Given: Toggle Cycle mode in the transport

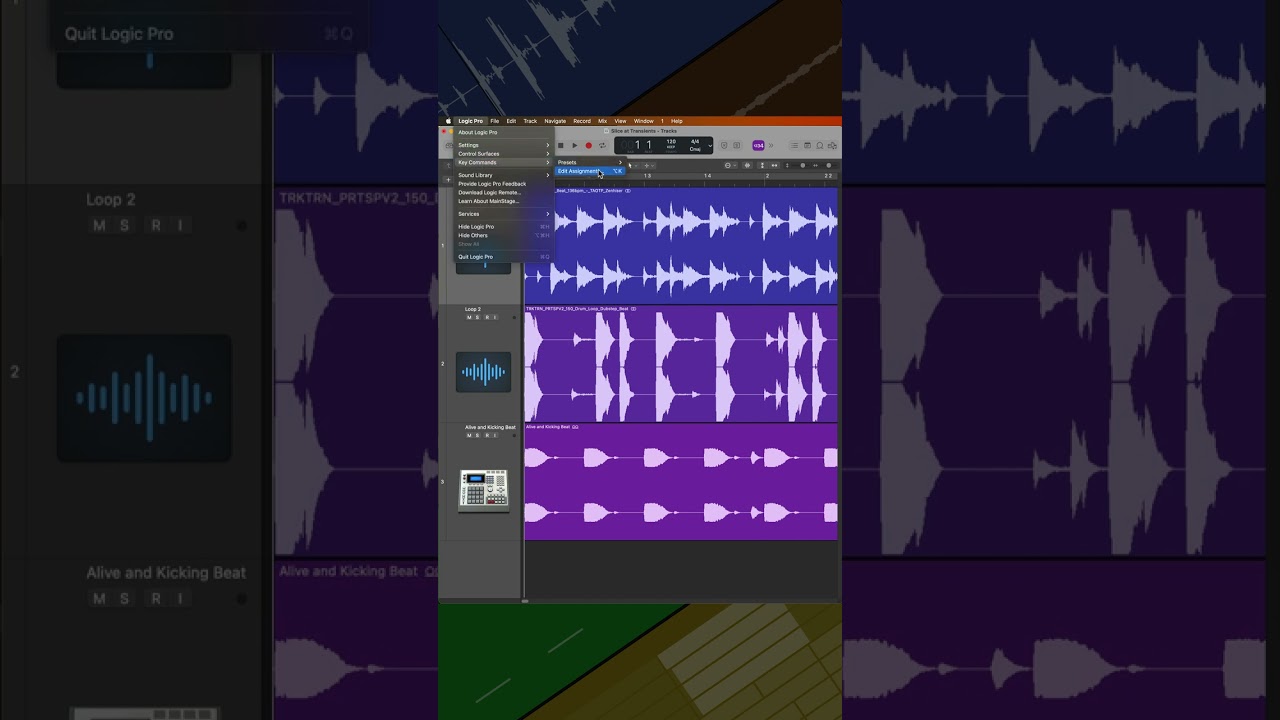Looking at the screenshot, I should pyautogui.click(x=602, y=145).
